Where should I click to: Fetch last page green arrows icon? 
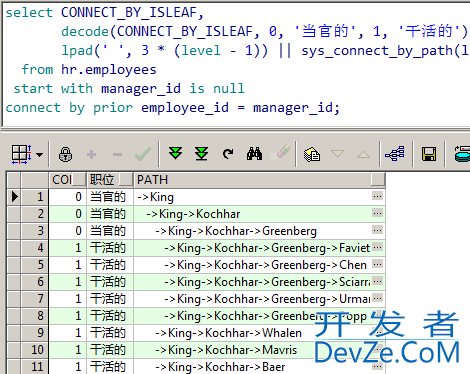point(202,154)
